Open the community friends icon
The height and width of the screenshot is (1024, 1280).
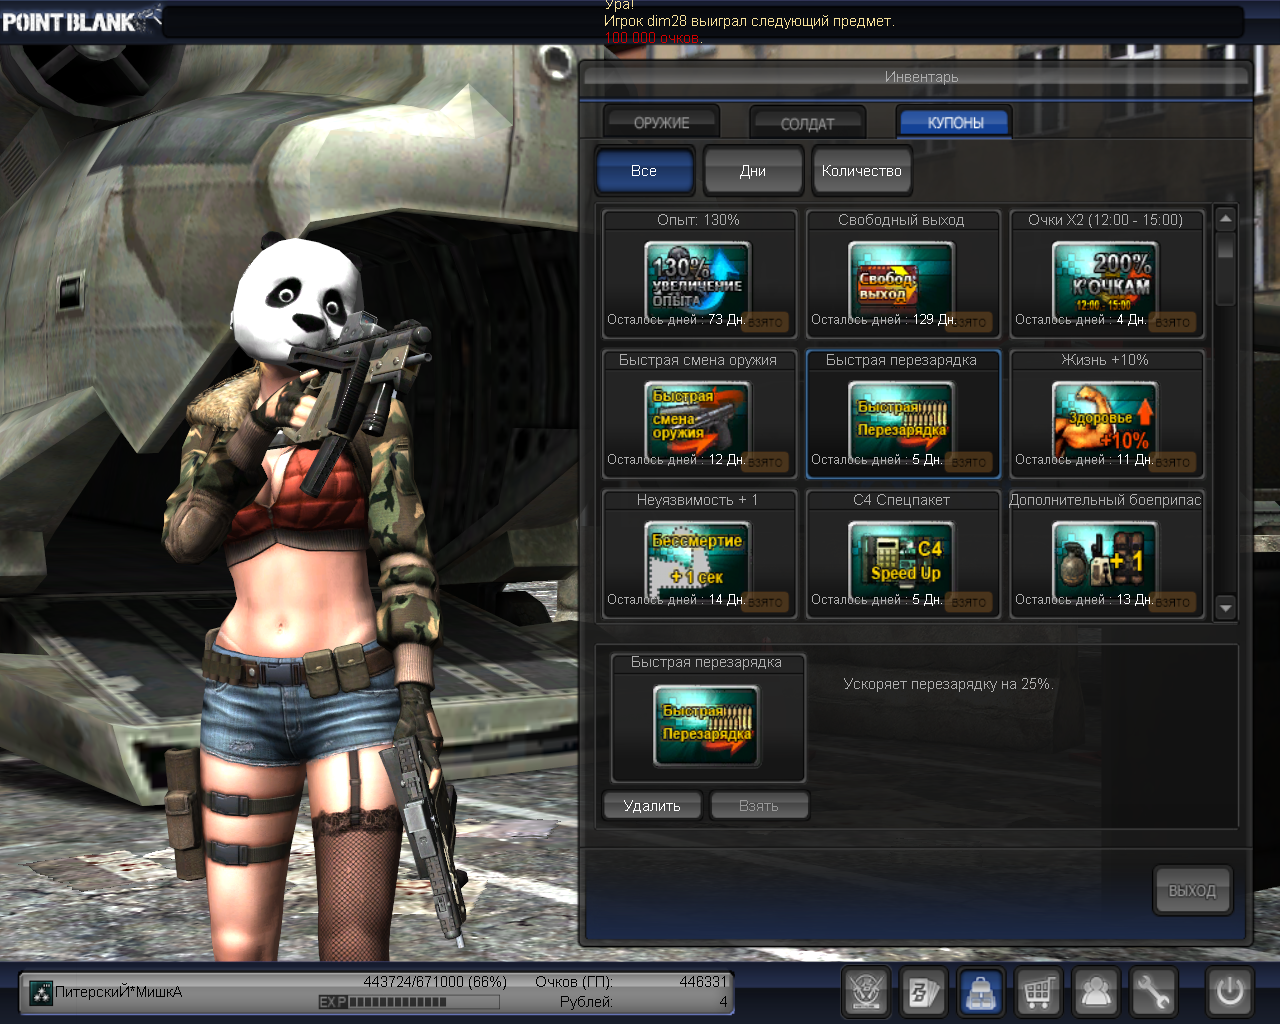[1096, 993]
